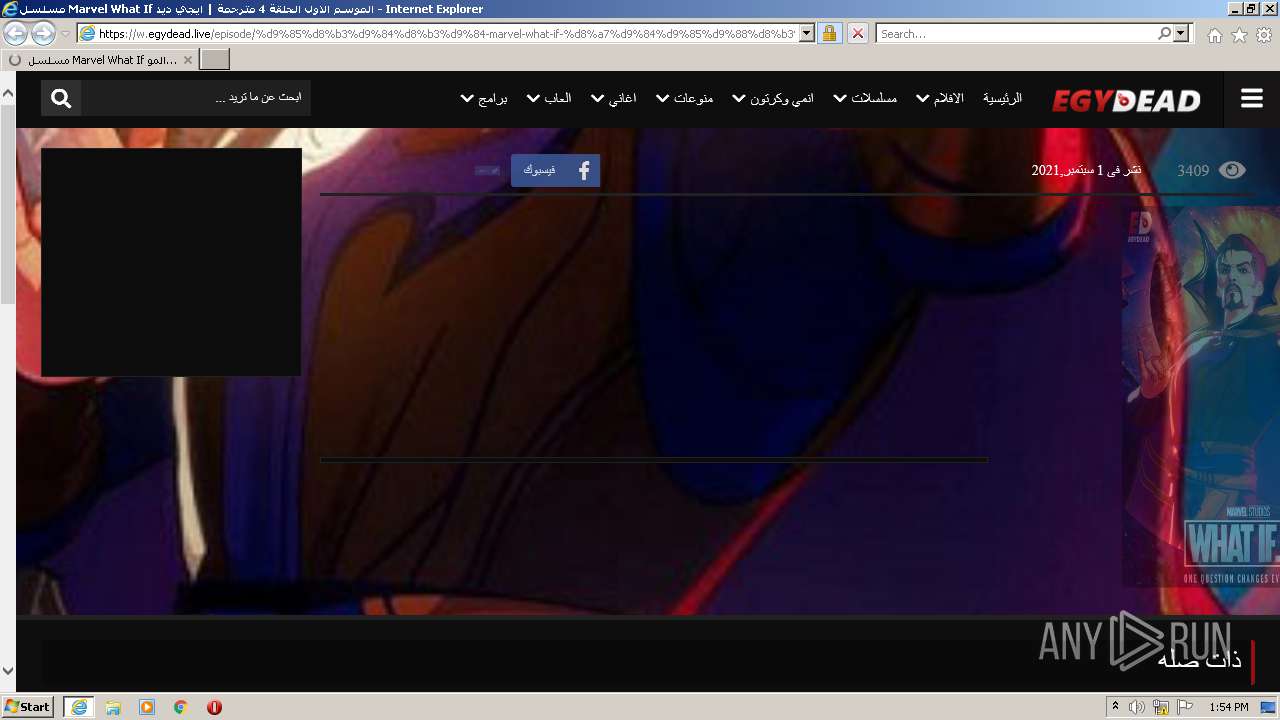Focus the Internet Explorer Search box
The image size is (1280, 720).
coord(1016,33)
